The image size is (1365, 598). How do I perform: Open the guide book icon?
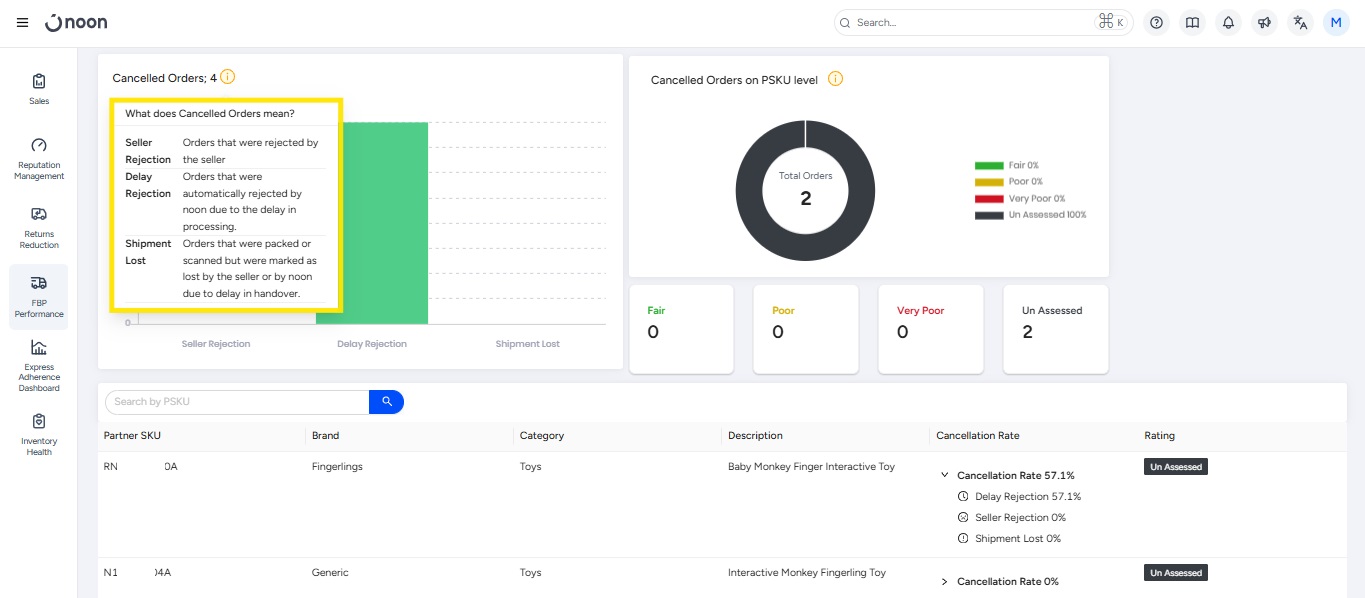[x=1192, y=22]
